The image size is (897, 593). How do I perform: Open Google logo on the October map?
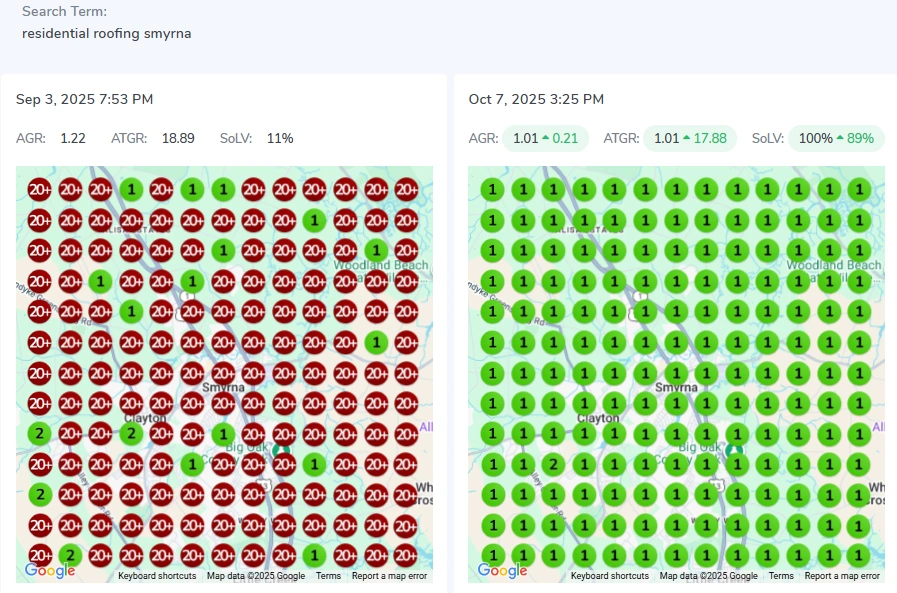[x=503, y=571]
